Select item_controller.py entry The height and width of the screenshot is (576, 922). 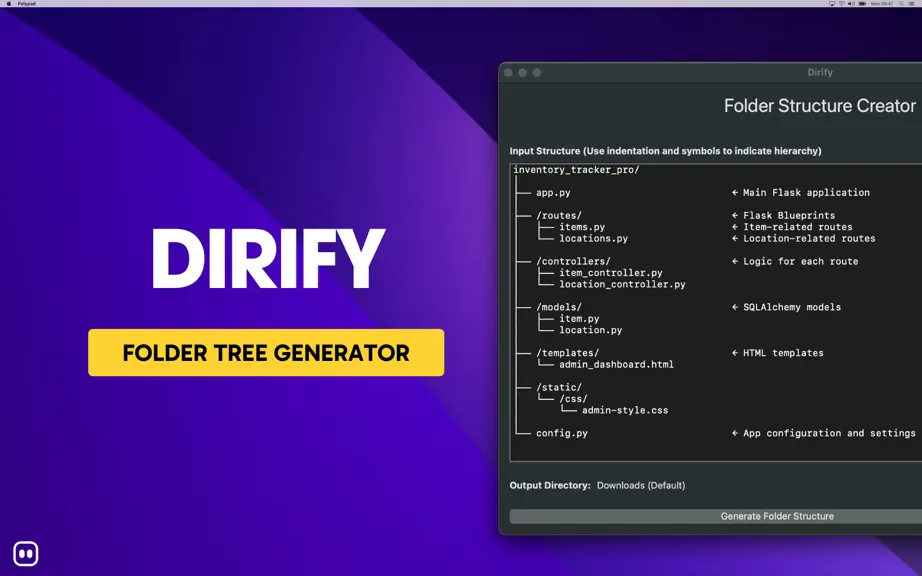coord(610,273)
